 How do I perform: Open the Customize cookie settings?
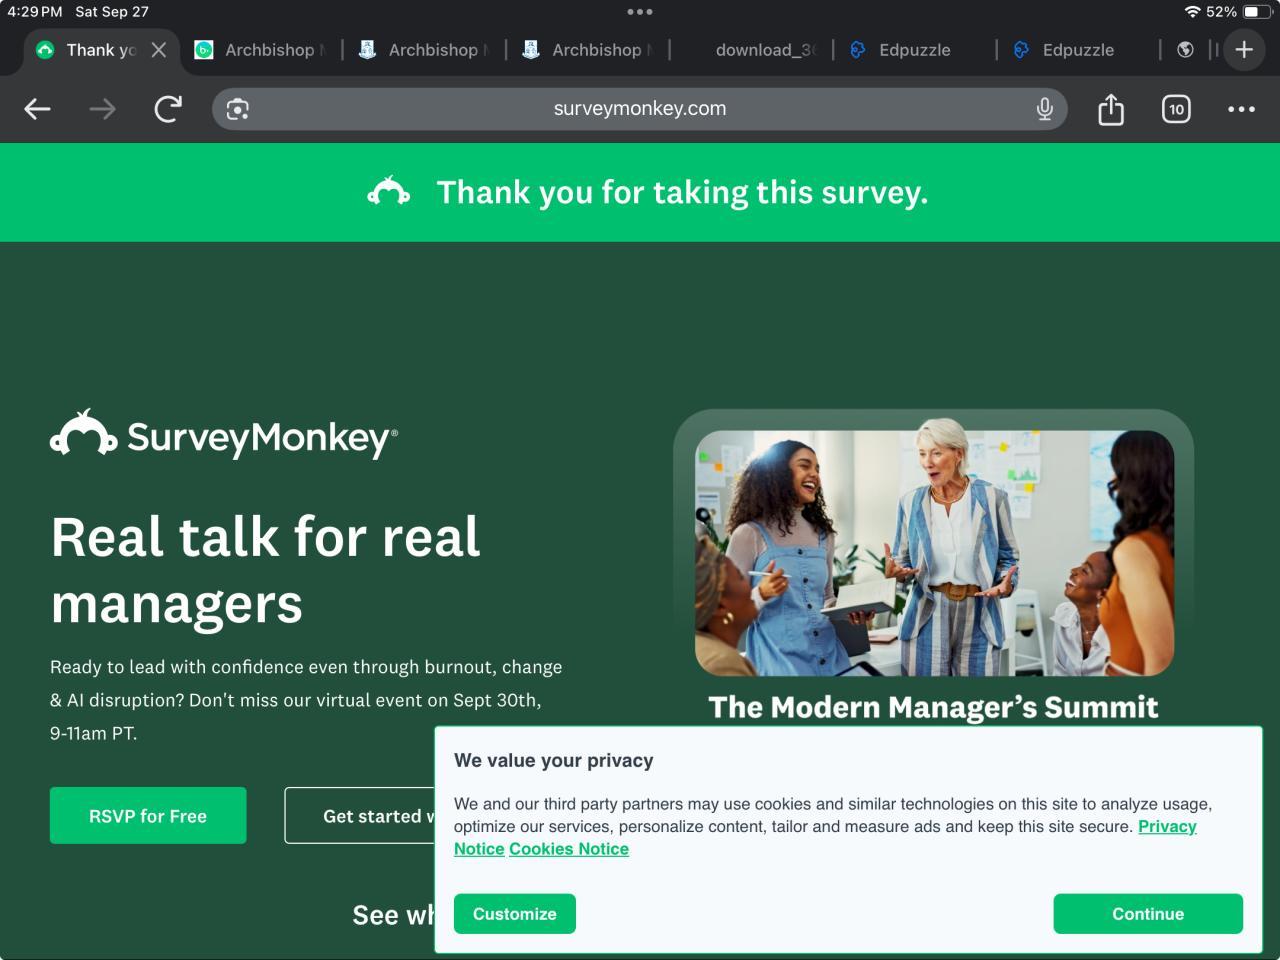point(515,914)
